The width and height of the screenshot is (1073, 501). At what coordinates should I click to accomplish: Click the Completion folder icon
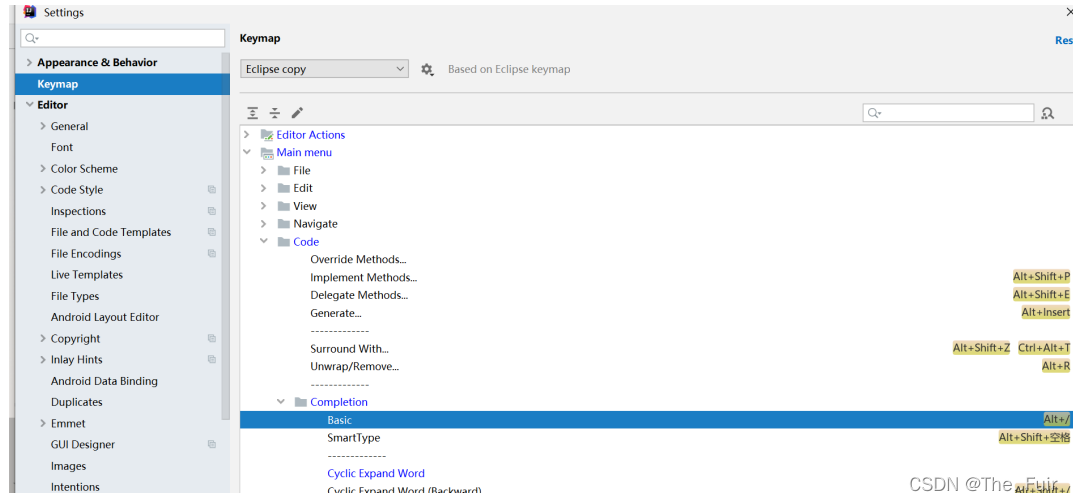[x=300, y=402]
